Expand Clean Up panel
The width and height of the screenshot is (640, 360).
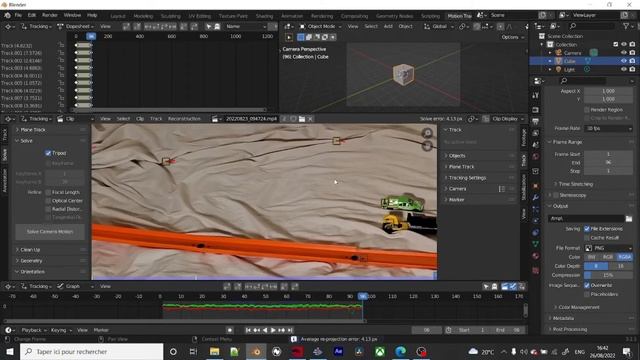pos(30,249)
